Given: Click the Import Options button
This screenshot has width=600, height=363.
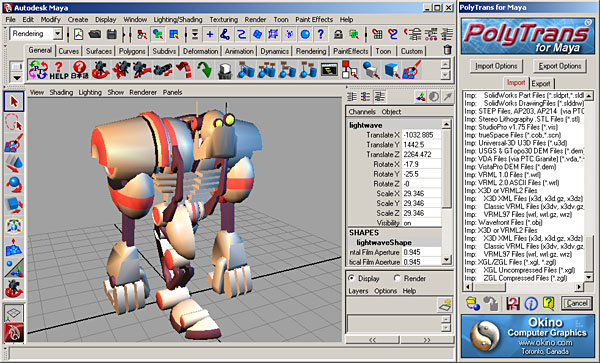Looking at the screenshot, I should tap(496, 66).
